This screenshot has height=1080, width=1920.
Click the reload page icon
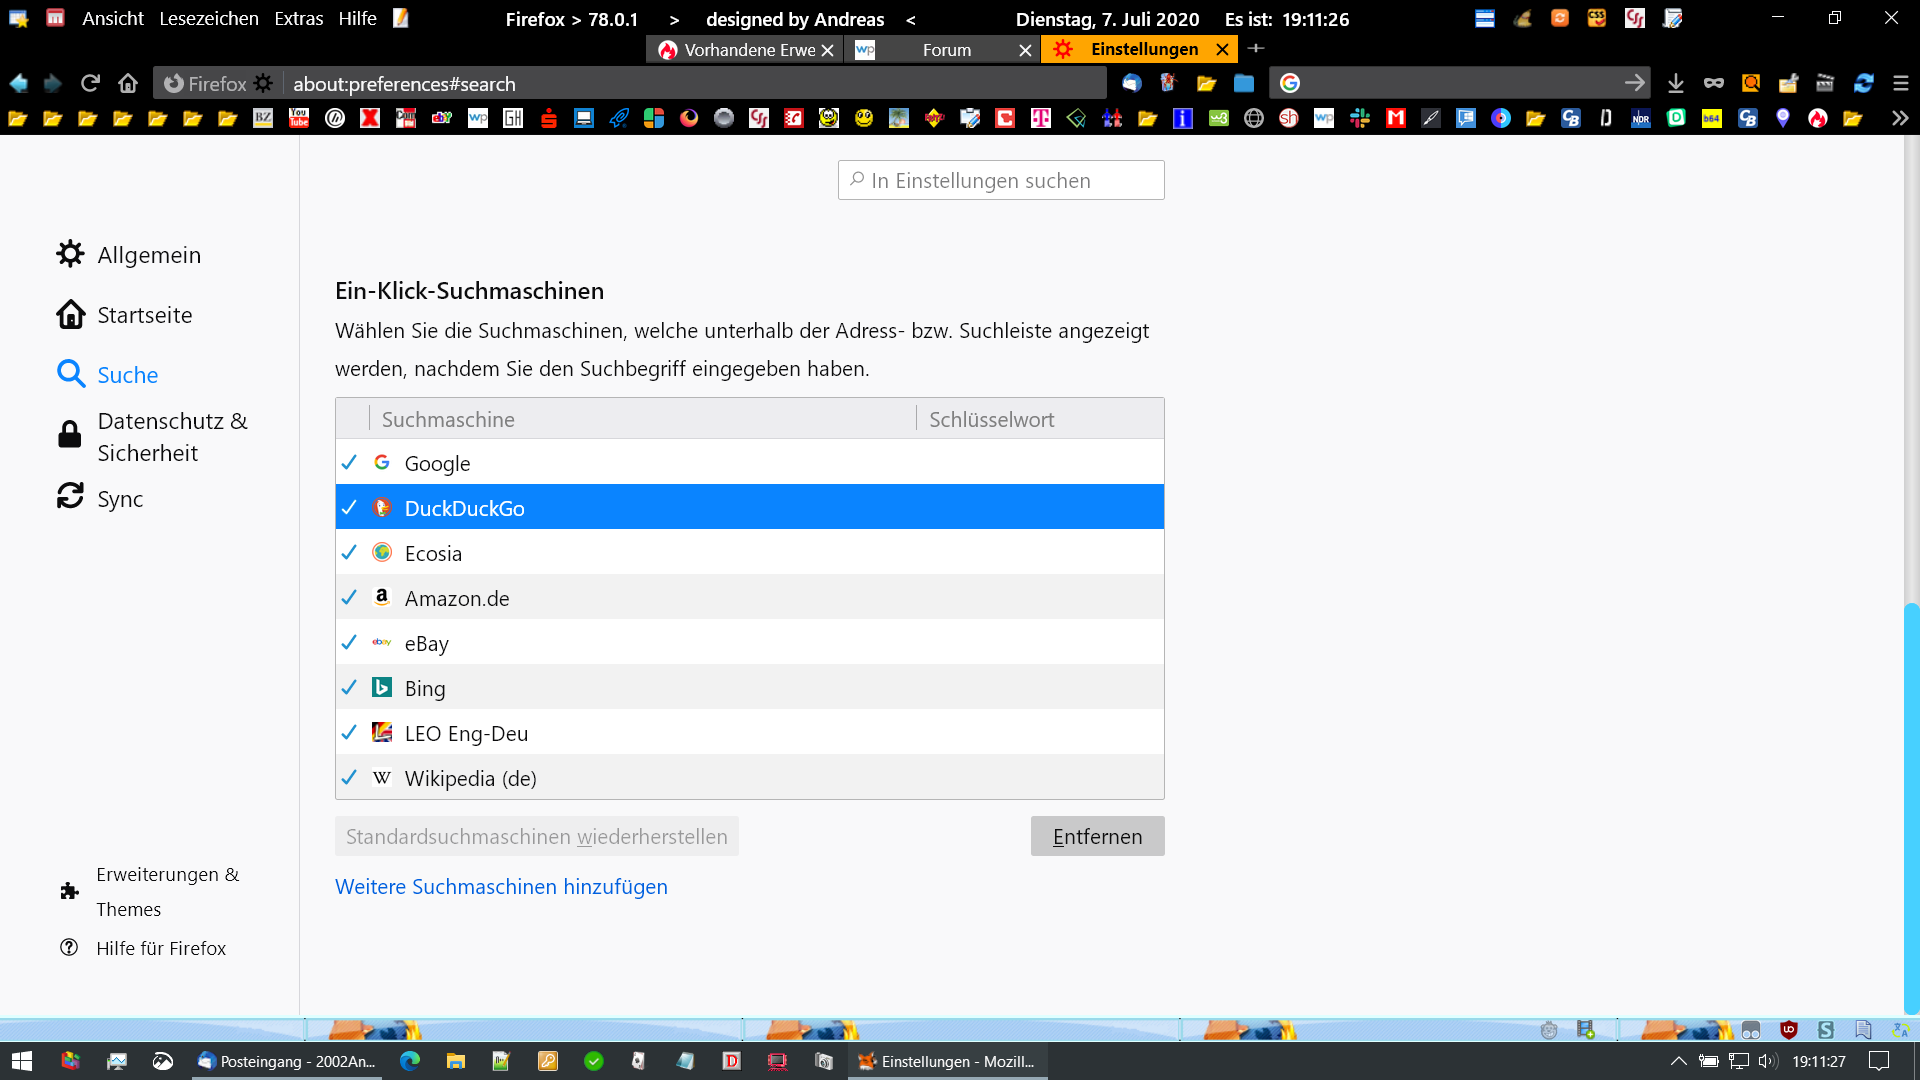click(91, 83)
